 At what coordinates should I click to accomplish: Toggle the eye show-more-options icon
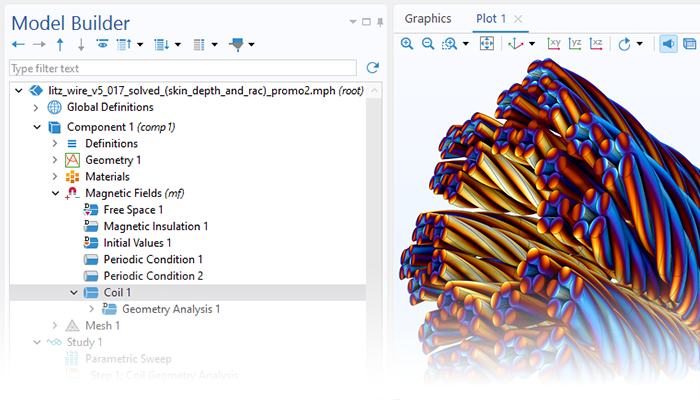102,45
